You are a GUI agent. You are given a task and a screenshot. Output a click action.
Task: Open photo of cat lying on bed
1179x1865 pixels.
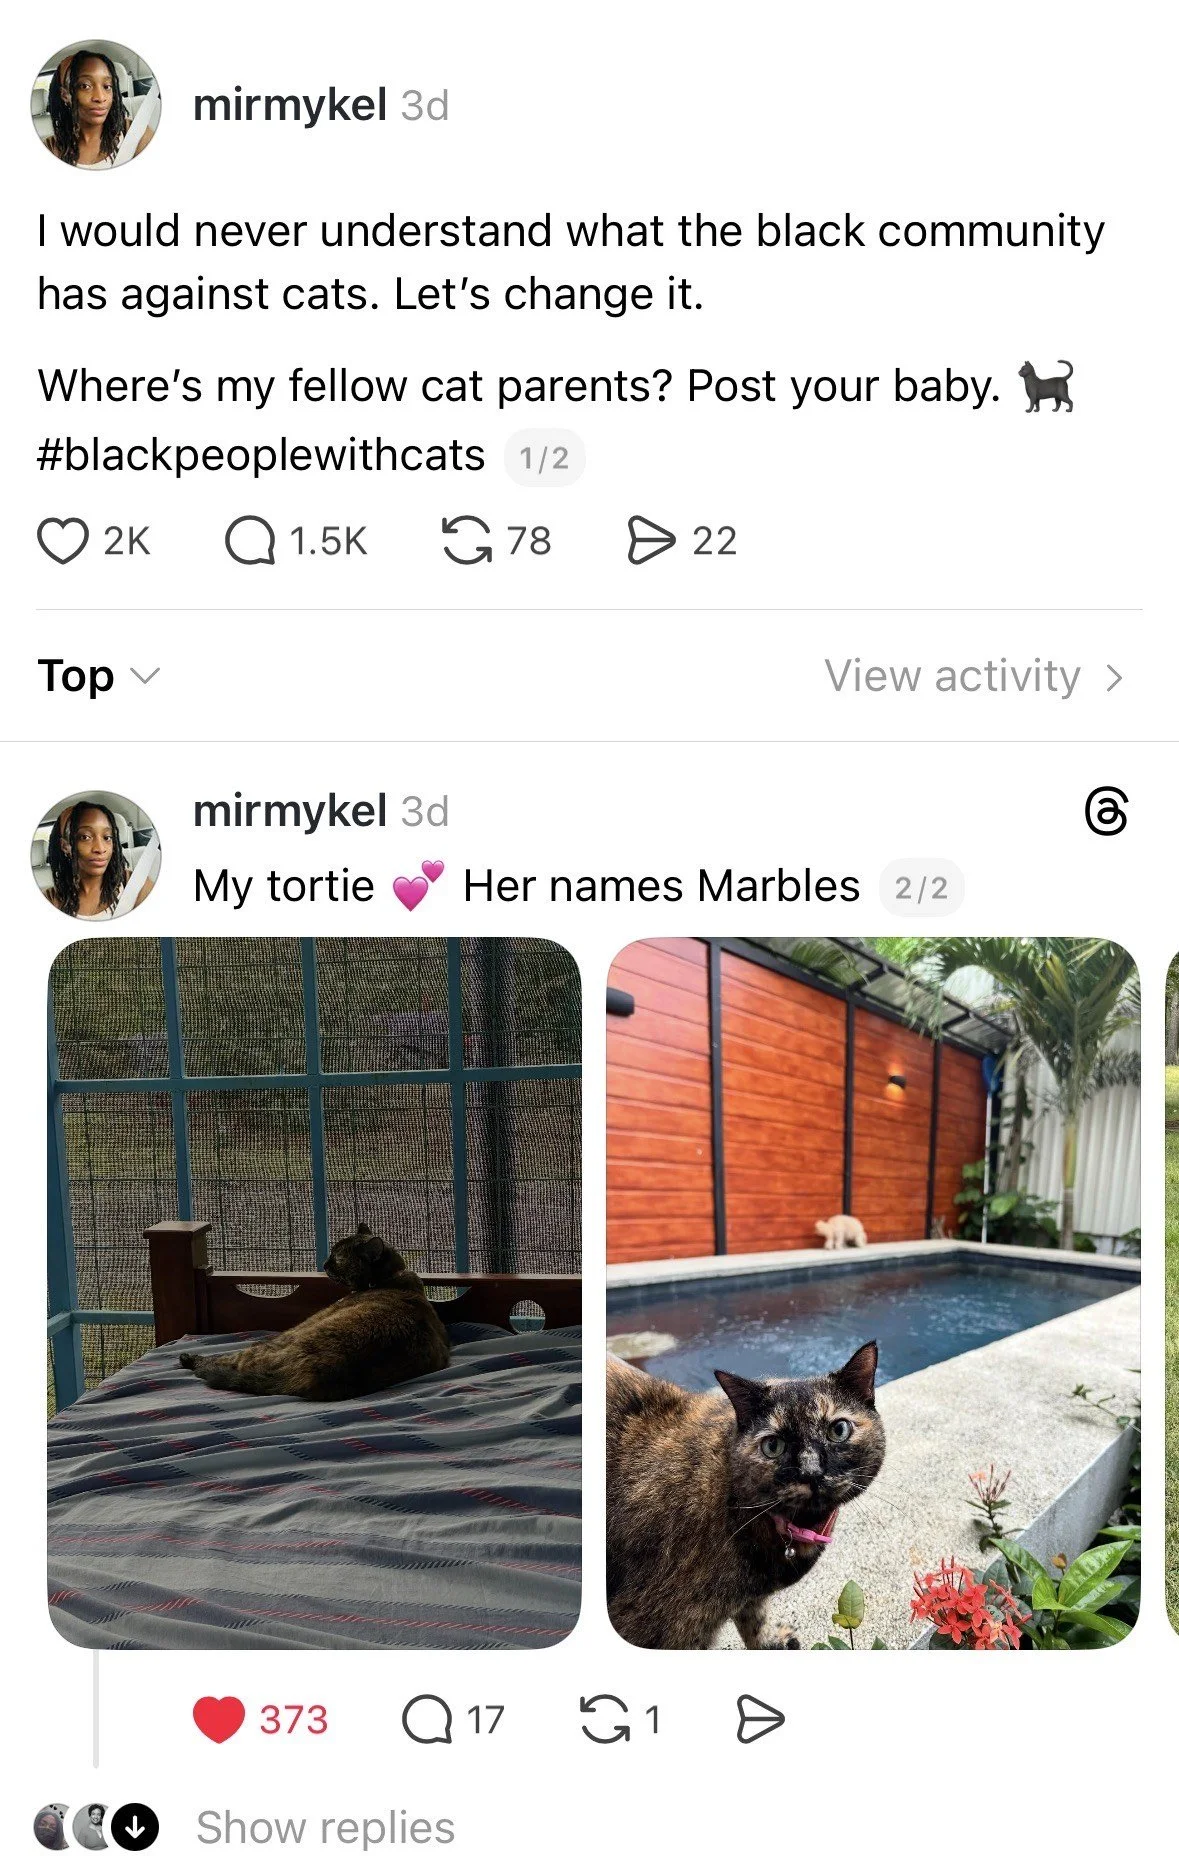point(314,1293)
